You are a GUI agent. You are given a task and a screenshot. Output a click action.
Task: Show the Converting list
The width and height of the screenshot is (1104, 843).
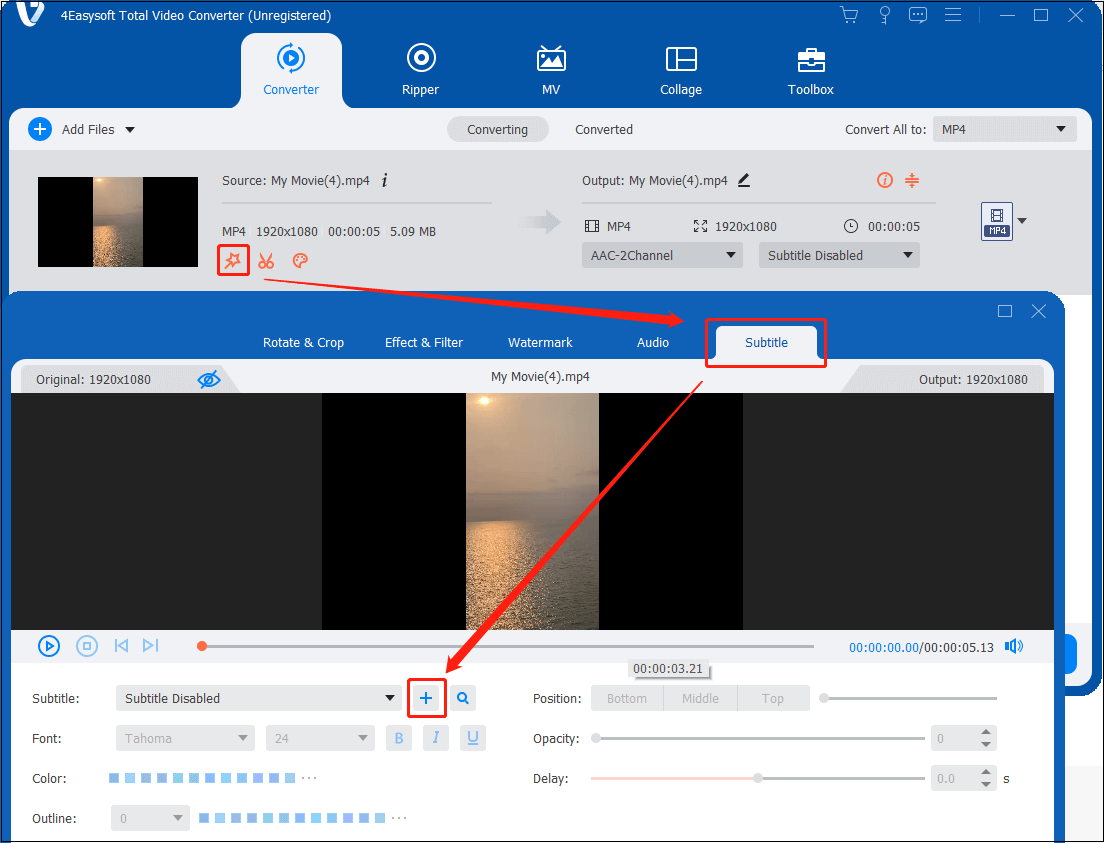tap(497, 130)
